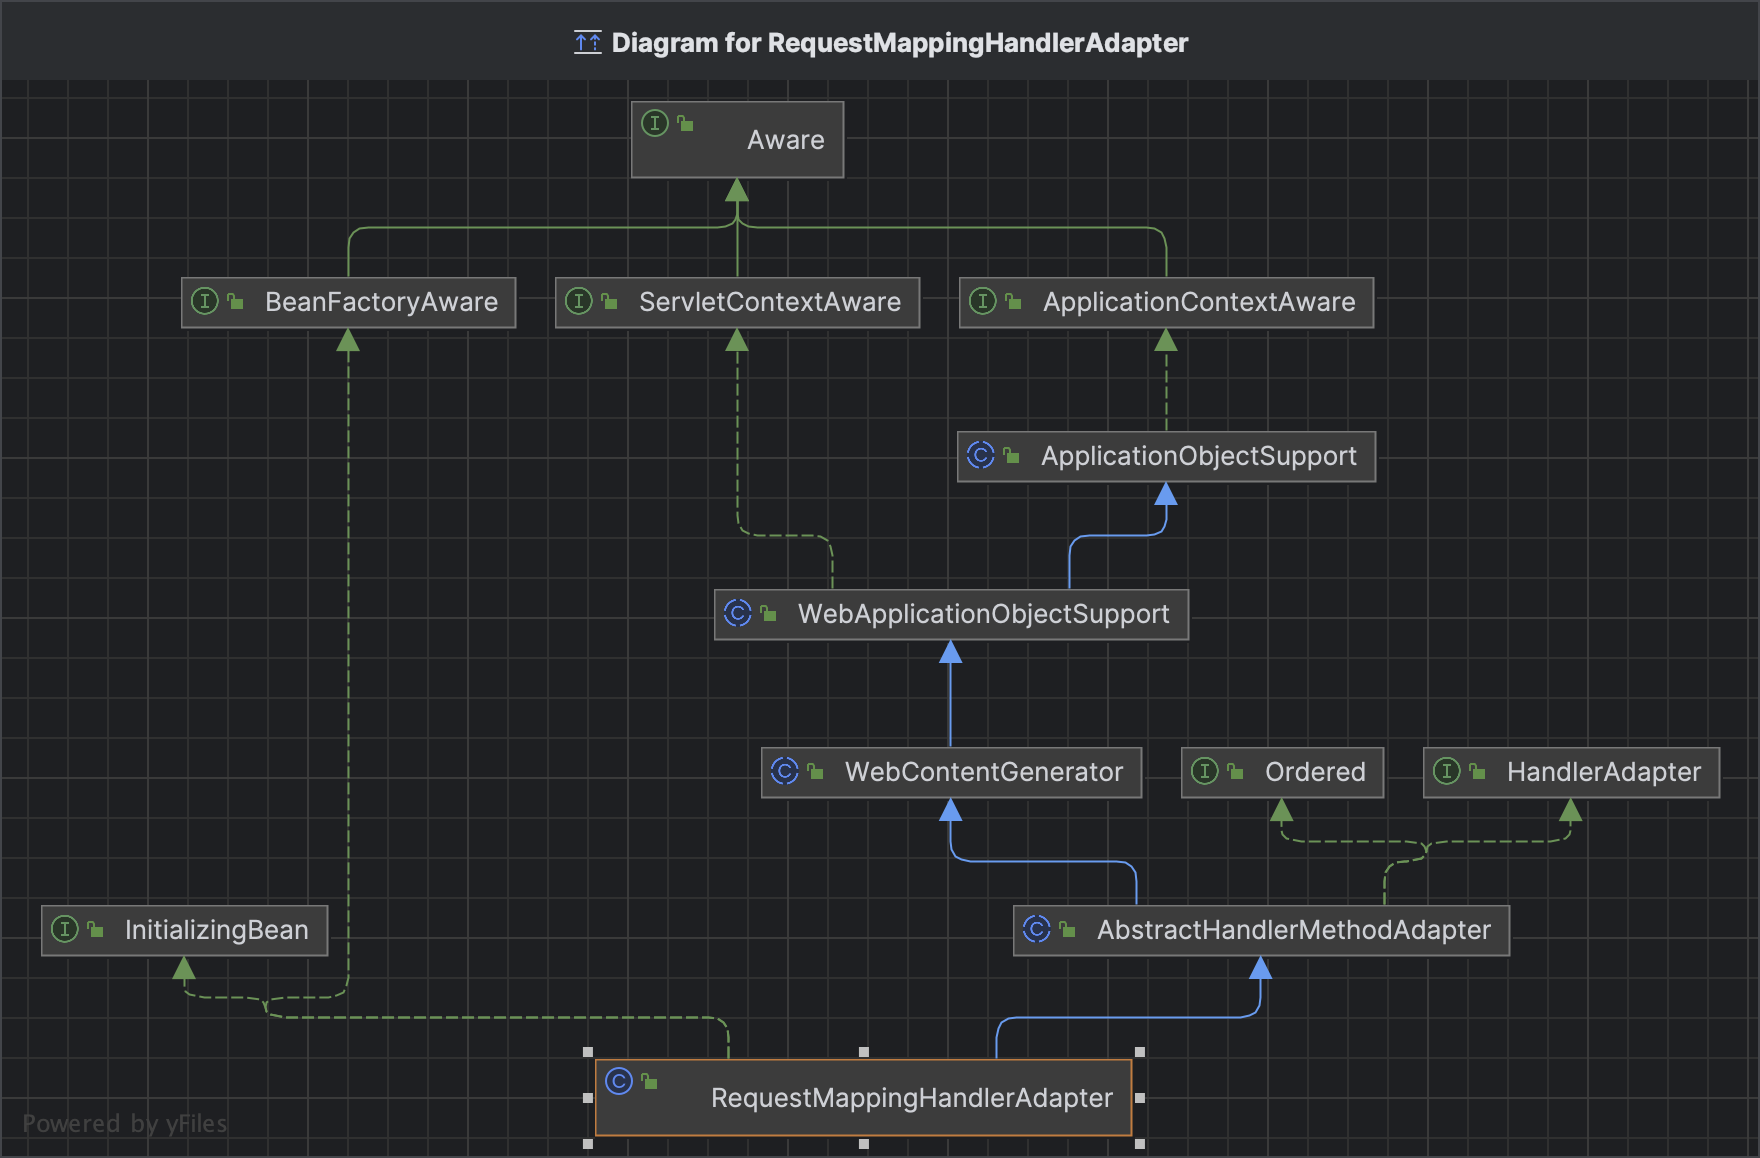Viewport: 1760px width, 1158px height.
Task: Click the class icon on WebContentGenerator node
Action: pos(785,771)
